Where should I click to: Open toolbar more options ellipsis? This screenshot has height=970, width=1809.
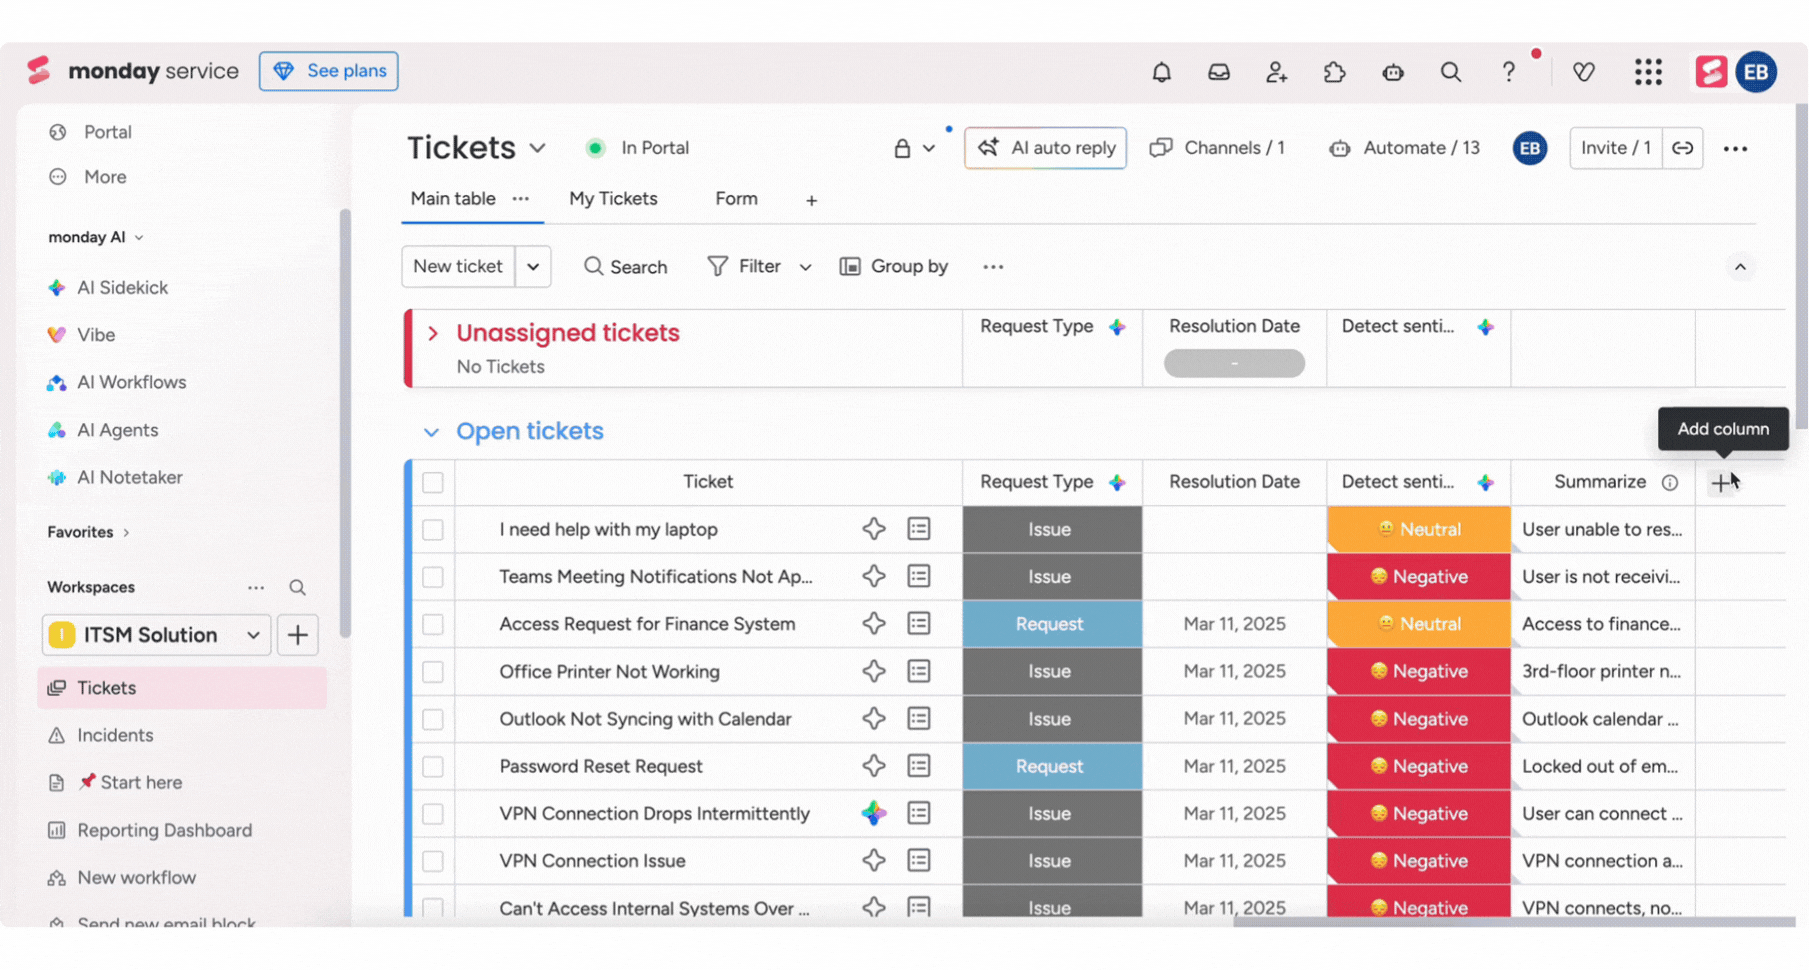[x=993, y=267]
